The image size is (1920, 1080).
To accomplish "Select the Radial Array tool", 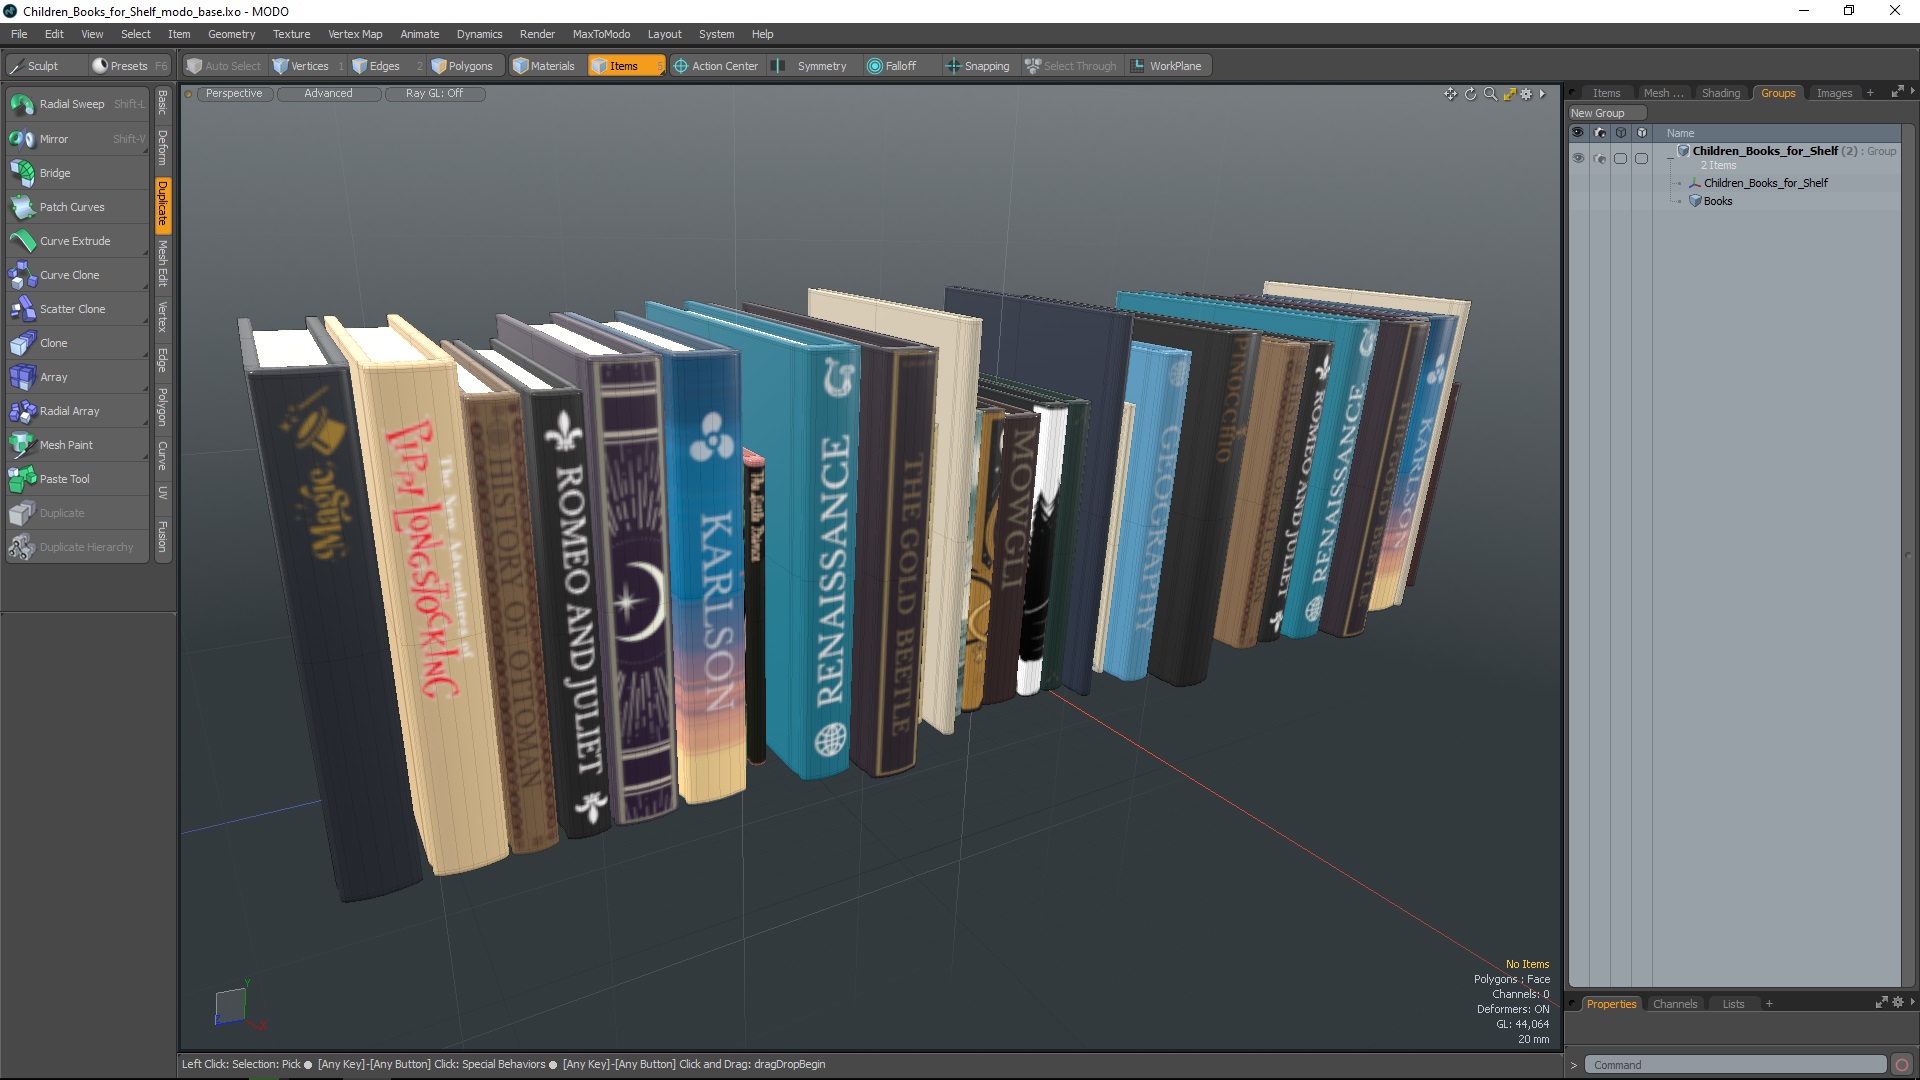I will point(77,411).
